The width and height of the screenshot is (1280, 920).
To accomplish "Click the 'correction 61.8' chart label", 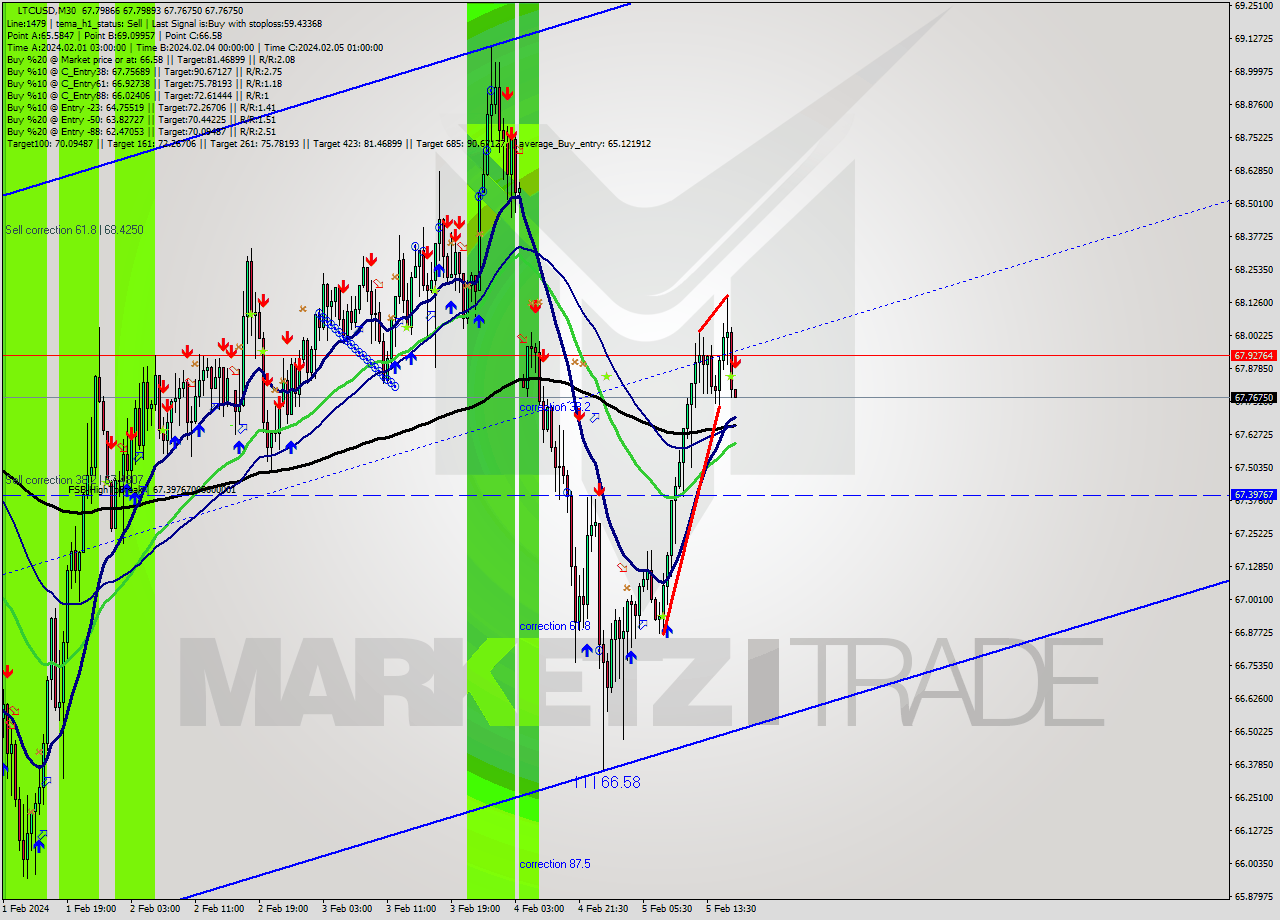I will point(555,626).
